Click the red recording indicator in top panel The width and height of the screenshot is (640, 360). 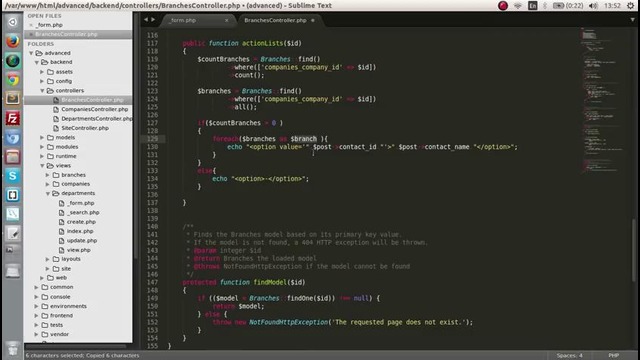tap(503, 6)
